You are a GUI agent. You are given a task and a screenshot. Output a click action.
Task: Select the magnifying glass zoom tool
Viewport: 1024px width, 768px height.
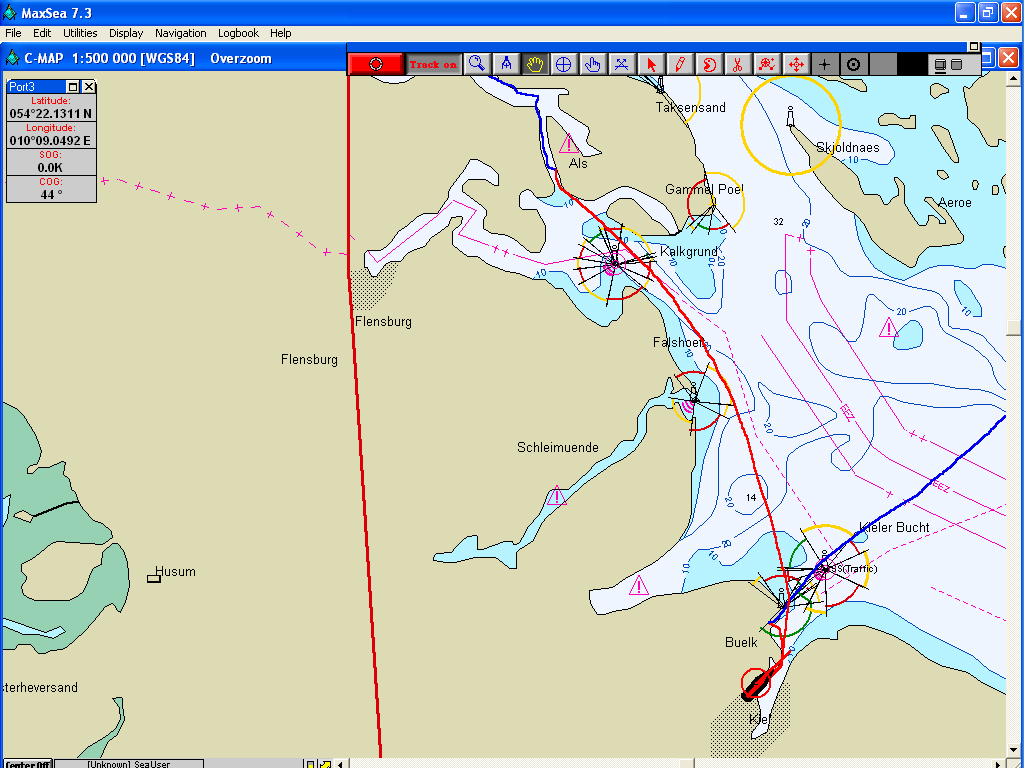tap(477, 64)
